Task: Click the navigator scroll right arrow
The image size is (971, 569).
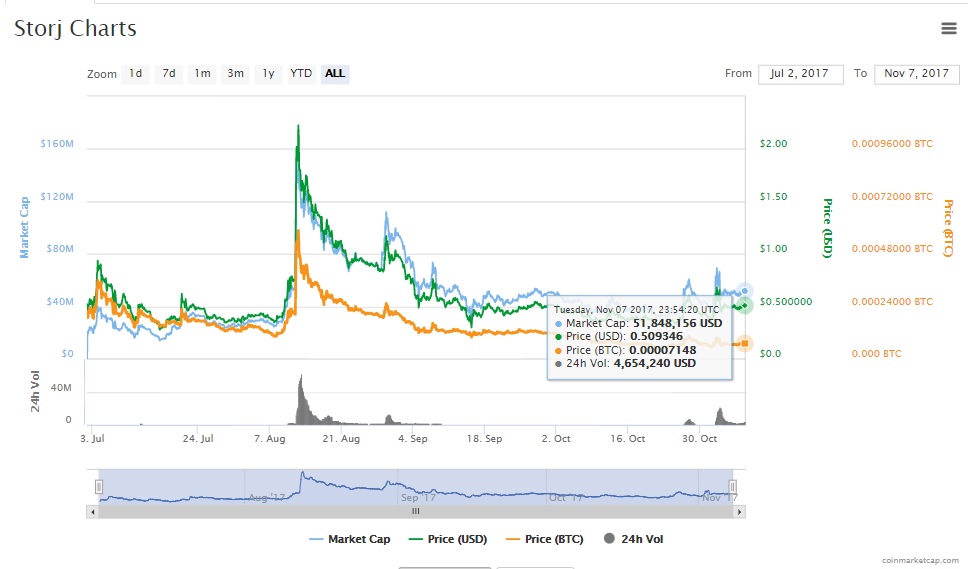Action: 739,512
